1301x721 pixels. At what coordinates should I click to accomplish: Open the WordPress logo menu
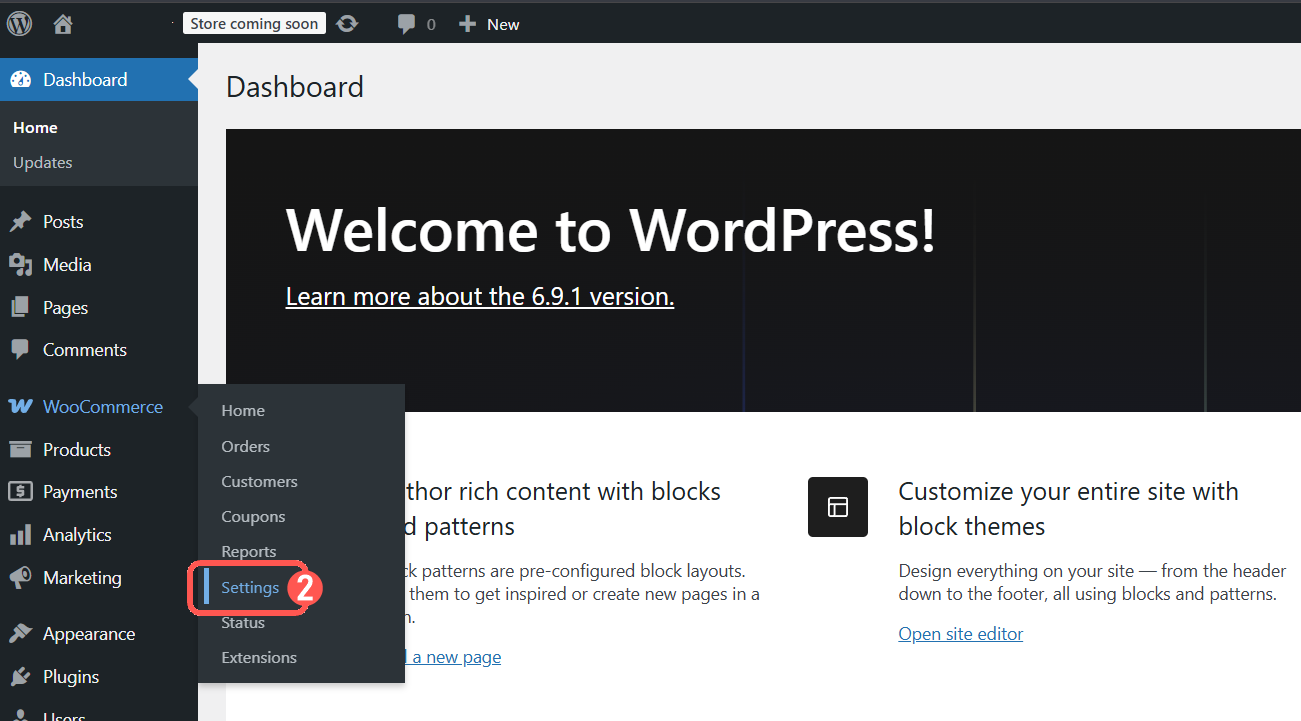click(x=20, y=23)
